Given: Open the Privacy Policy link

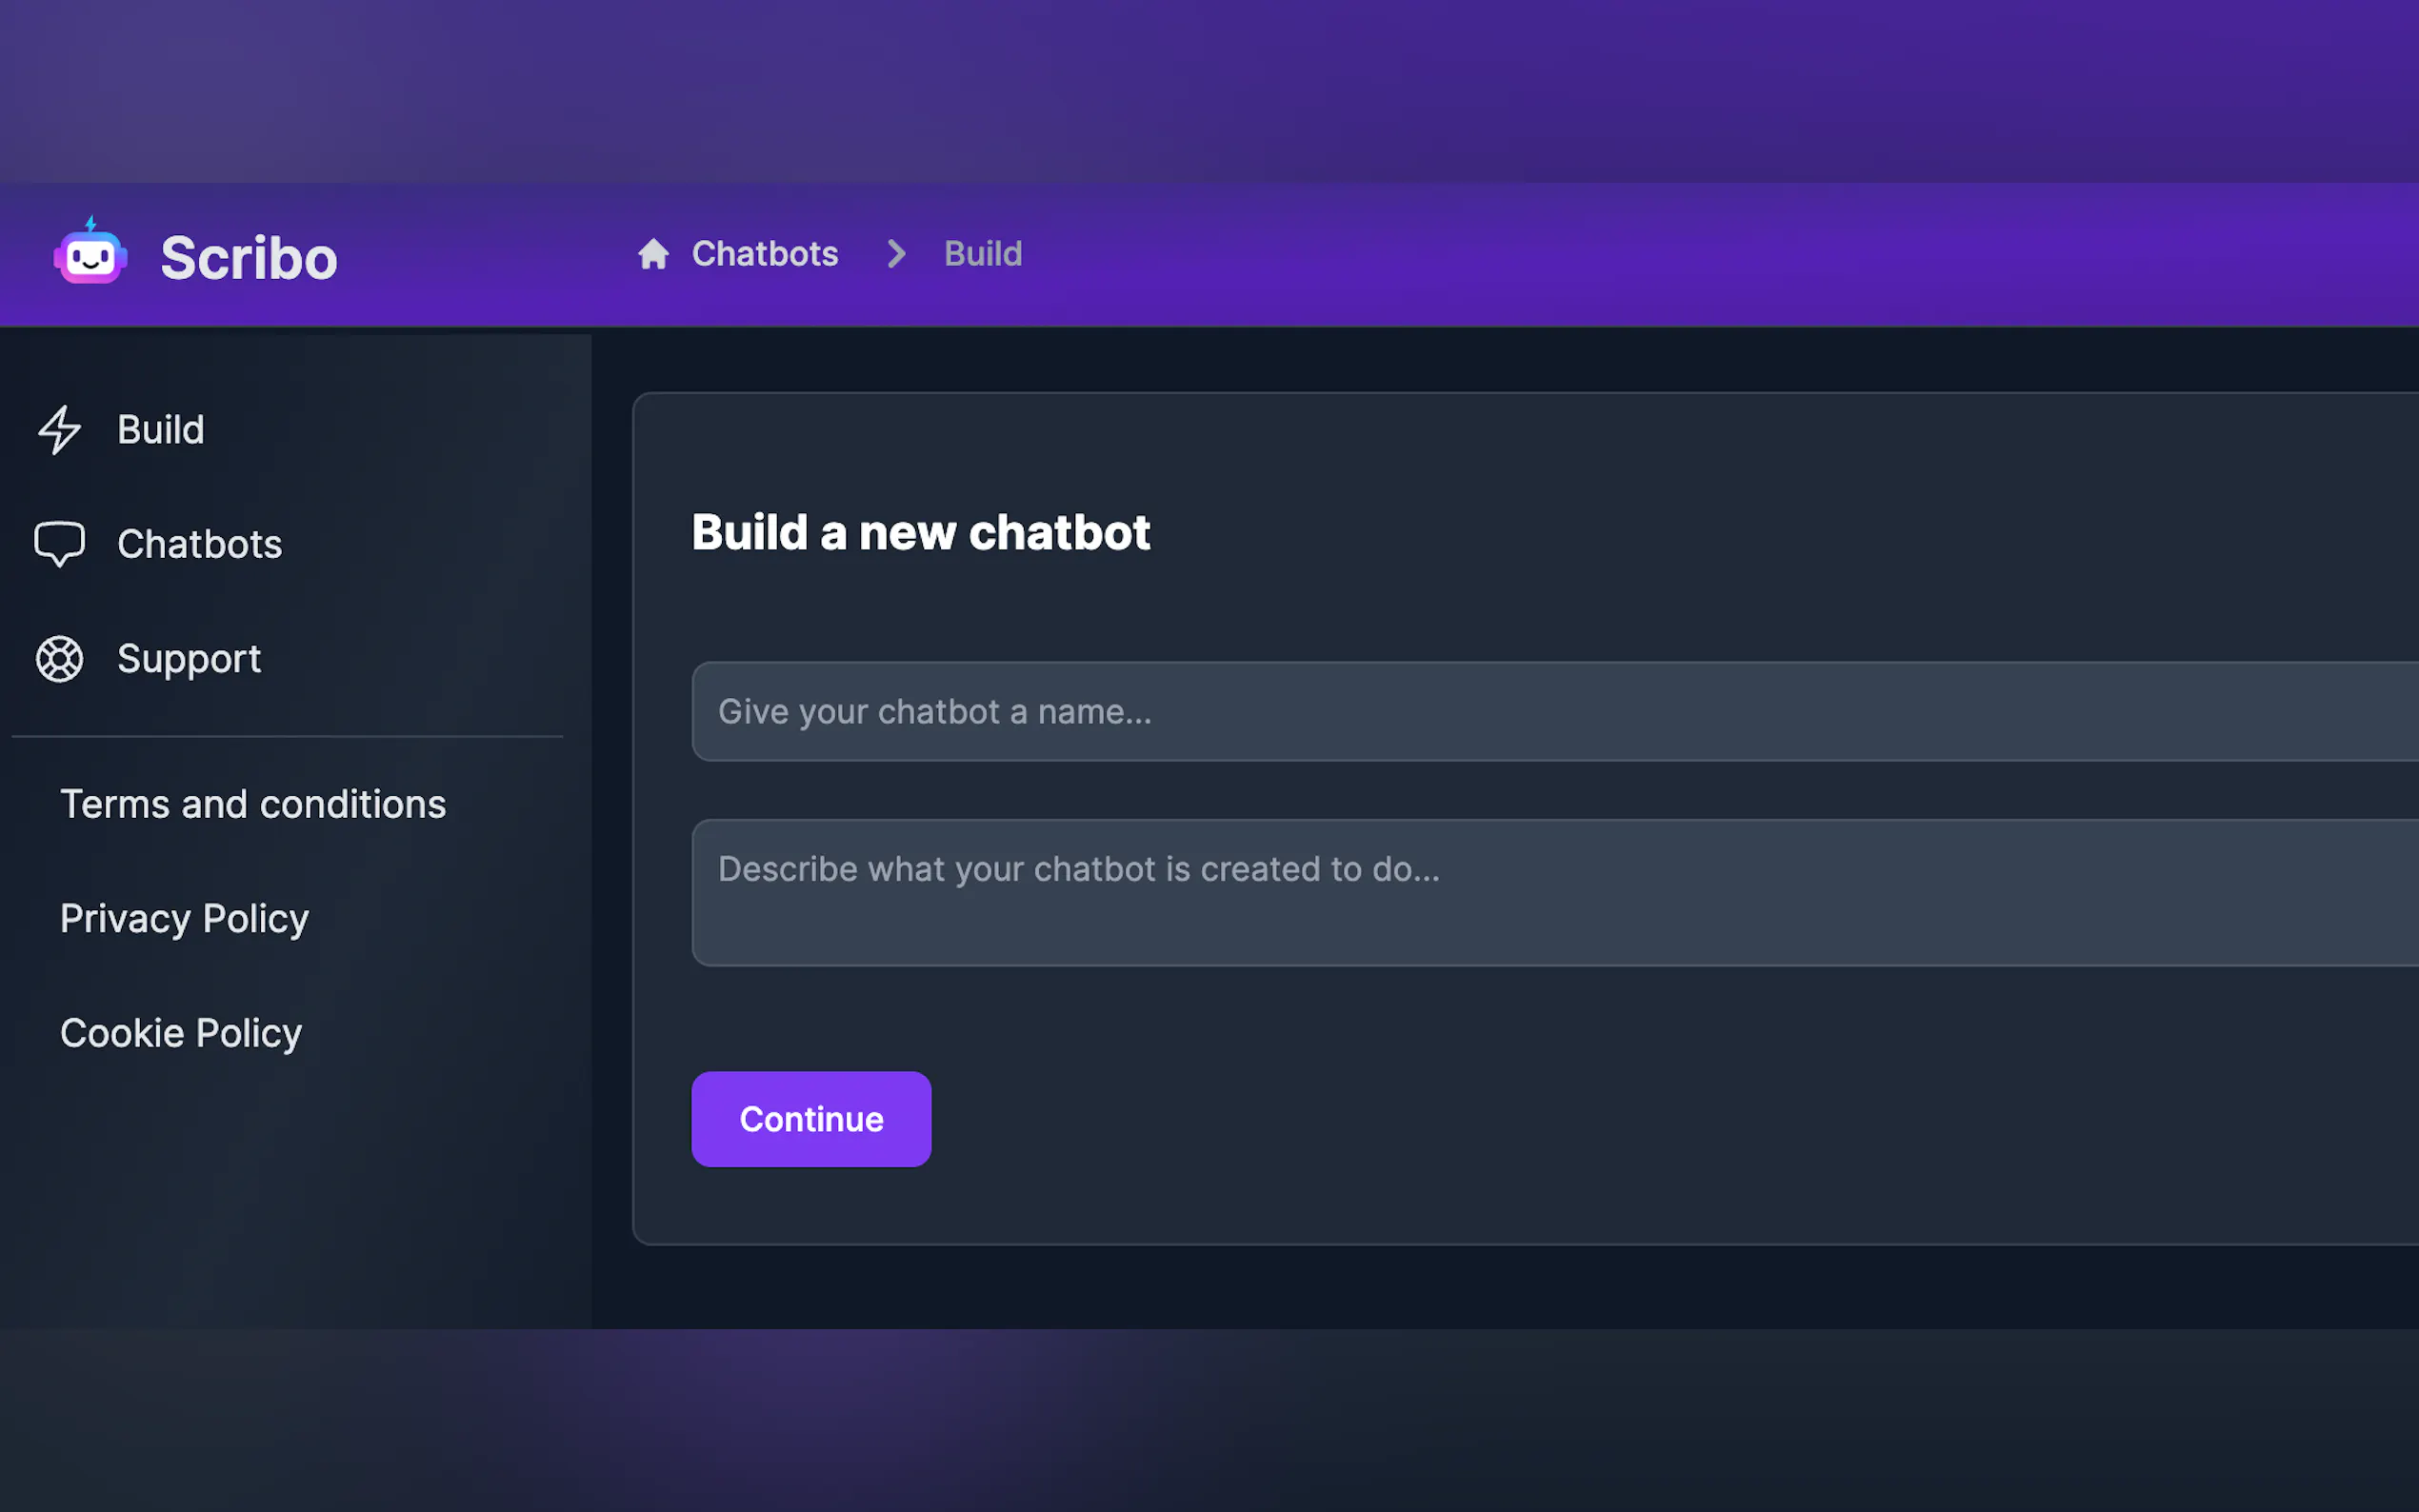Looking at the screenshot, I should [x=184, y=919].
